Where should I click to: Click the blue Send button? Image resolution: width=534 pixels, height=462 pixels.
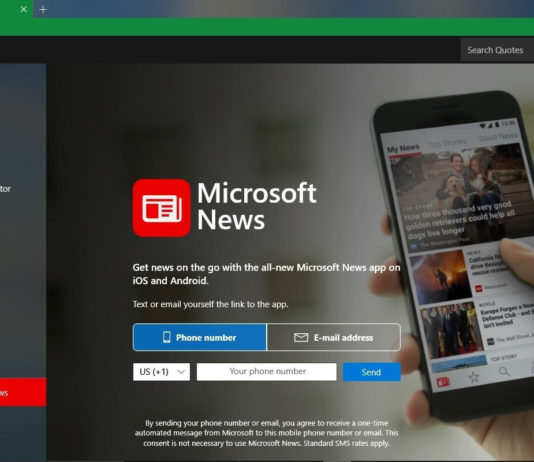(372, 372)
